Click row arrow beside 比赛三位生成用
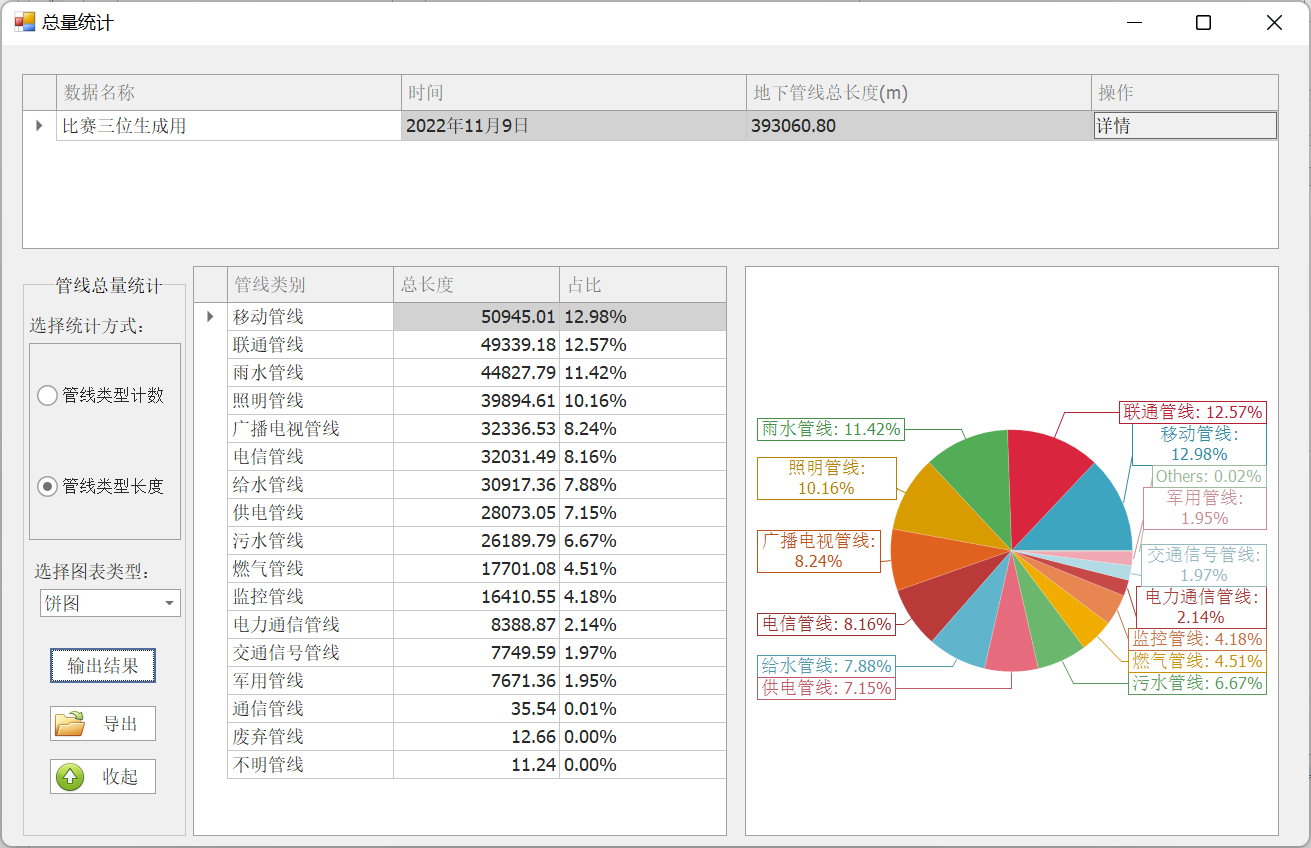 [x=39, y=126]
